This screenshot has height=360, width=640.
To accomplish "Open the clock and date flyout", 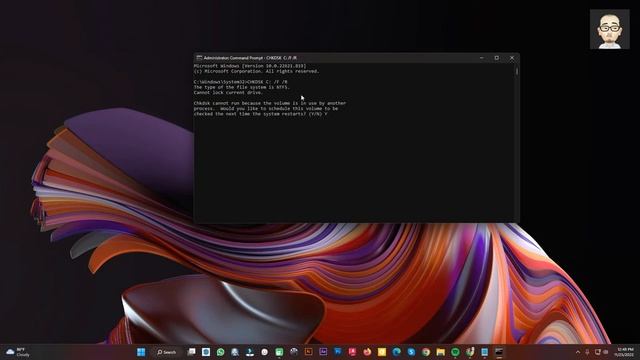I will (x=624, y=352).
